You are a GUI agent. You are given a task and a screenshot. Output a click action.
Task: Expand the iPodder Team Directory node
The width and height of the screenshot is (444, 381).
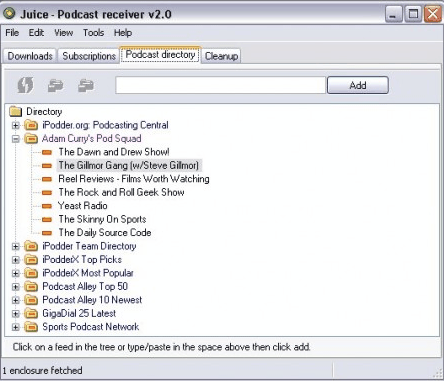15,247
